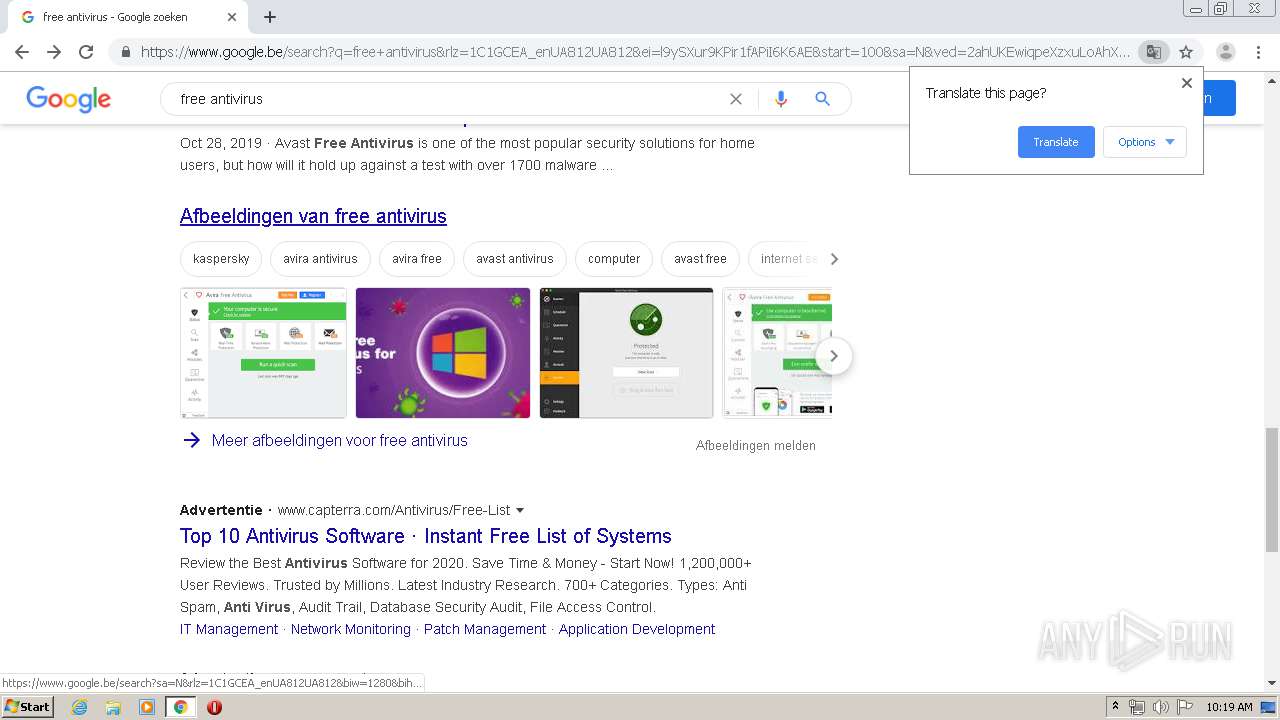
Task: Click the translate page icon in address bar
Action: click(x=1154, y=52)
